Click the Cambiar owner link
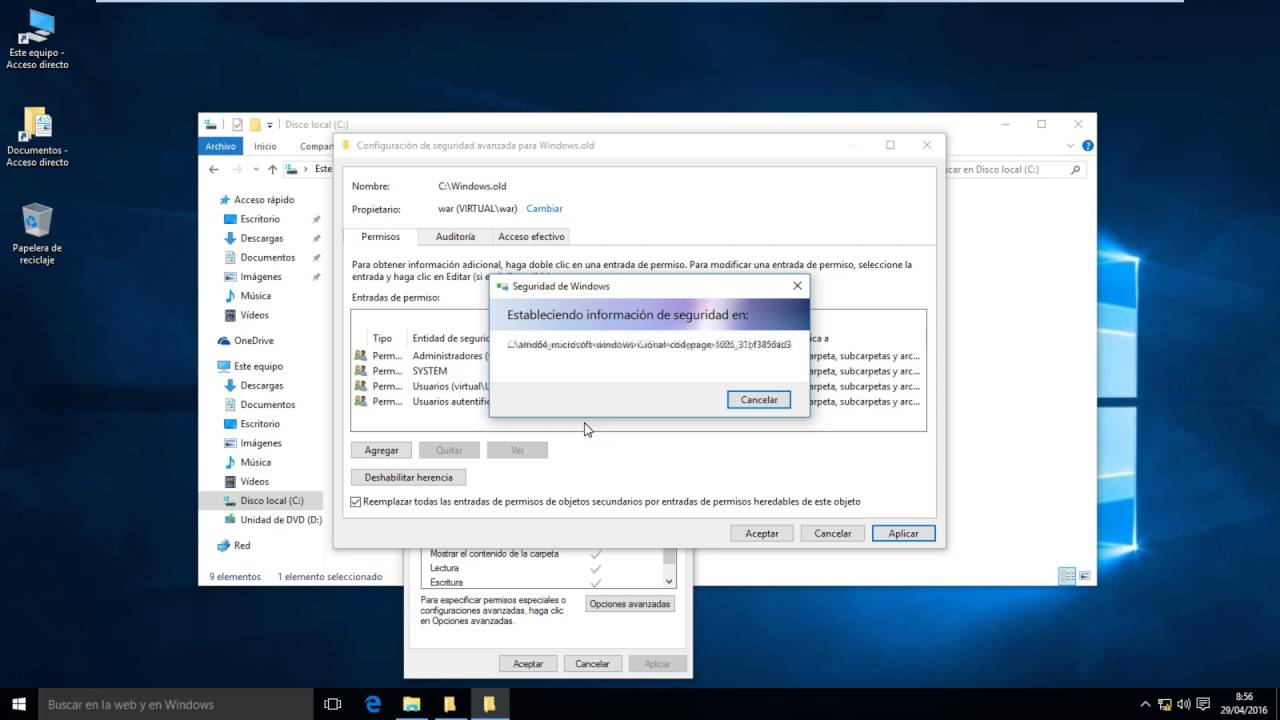The height and width of the screenshot is (720, 1280). tap(544, 209)
